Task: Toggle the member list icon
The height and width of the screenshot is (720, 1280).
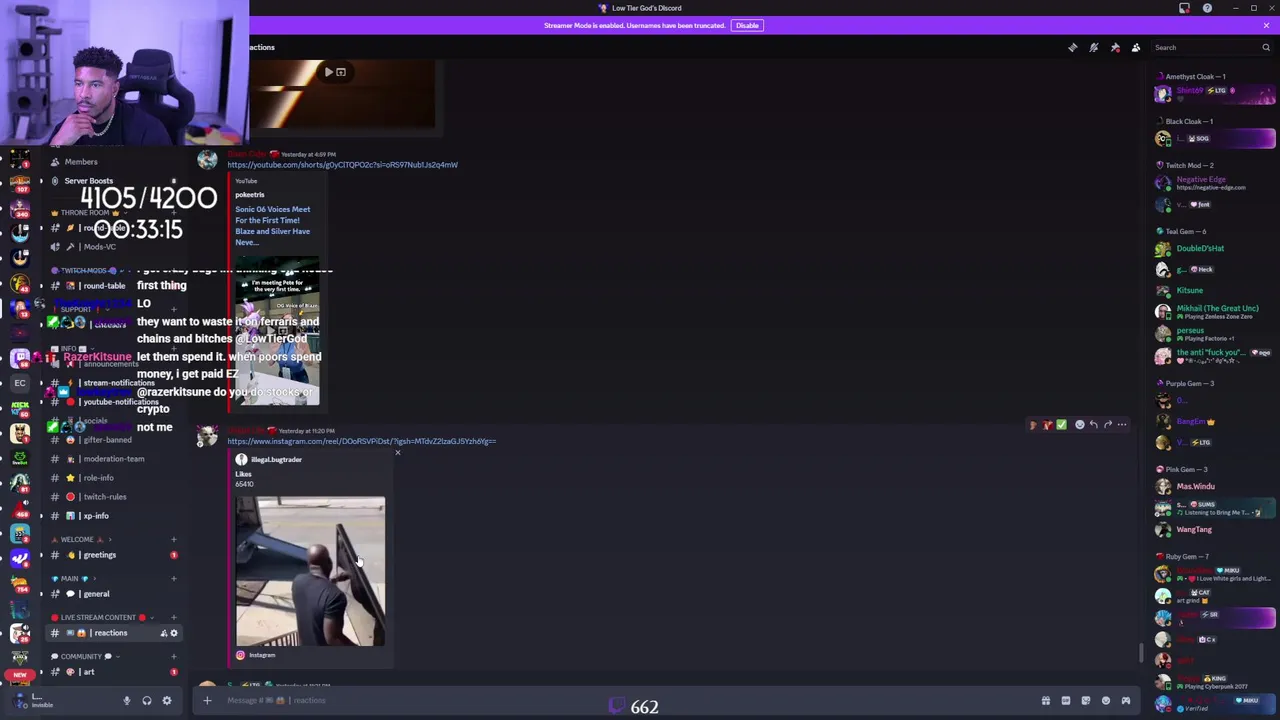Action: pos(1136,47)
